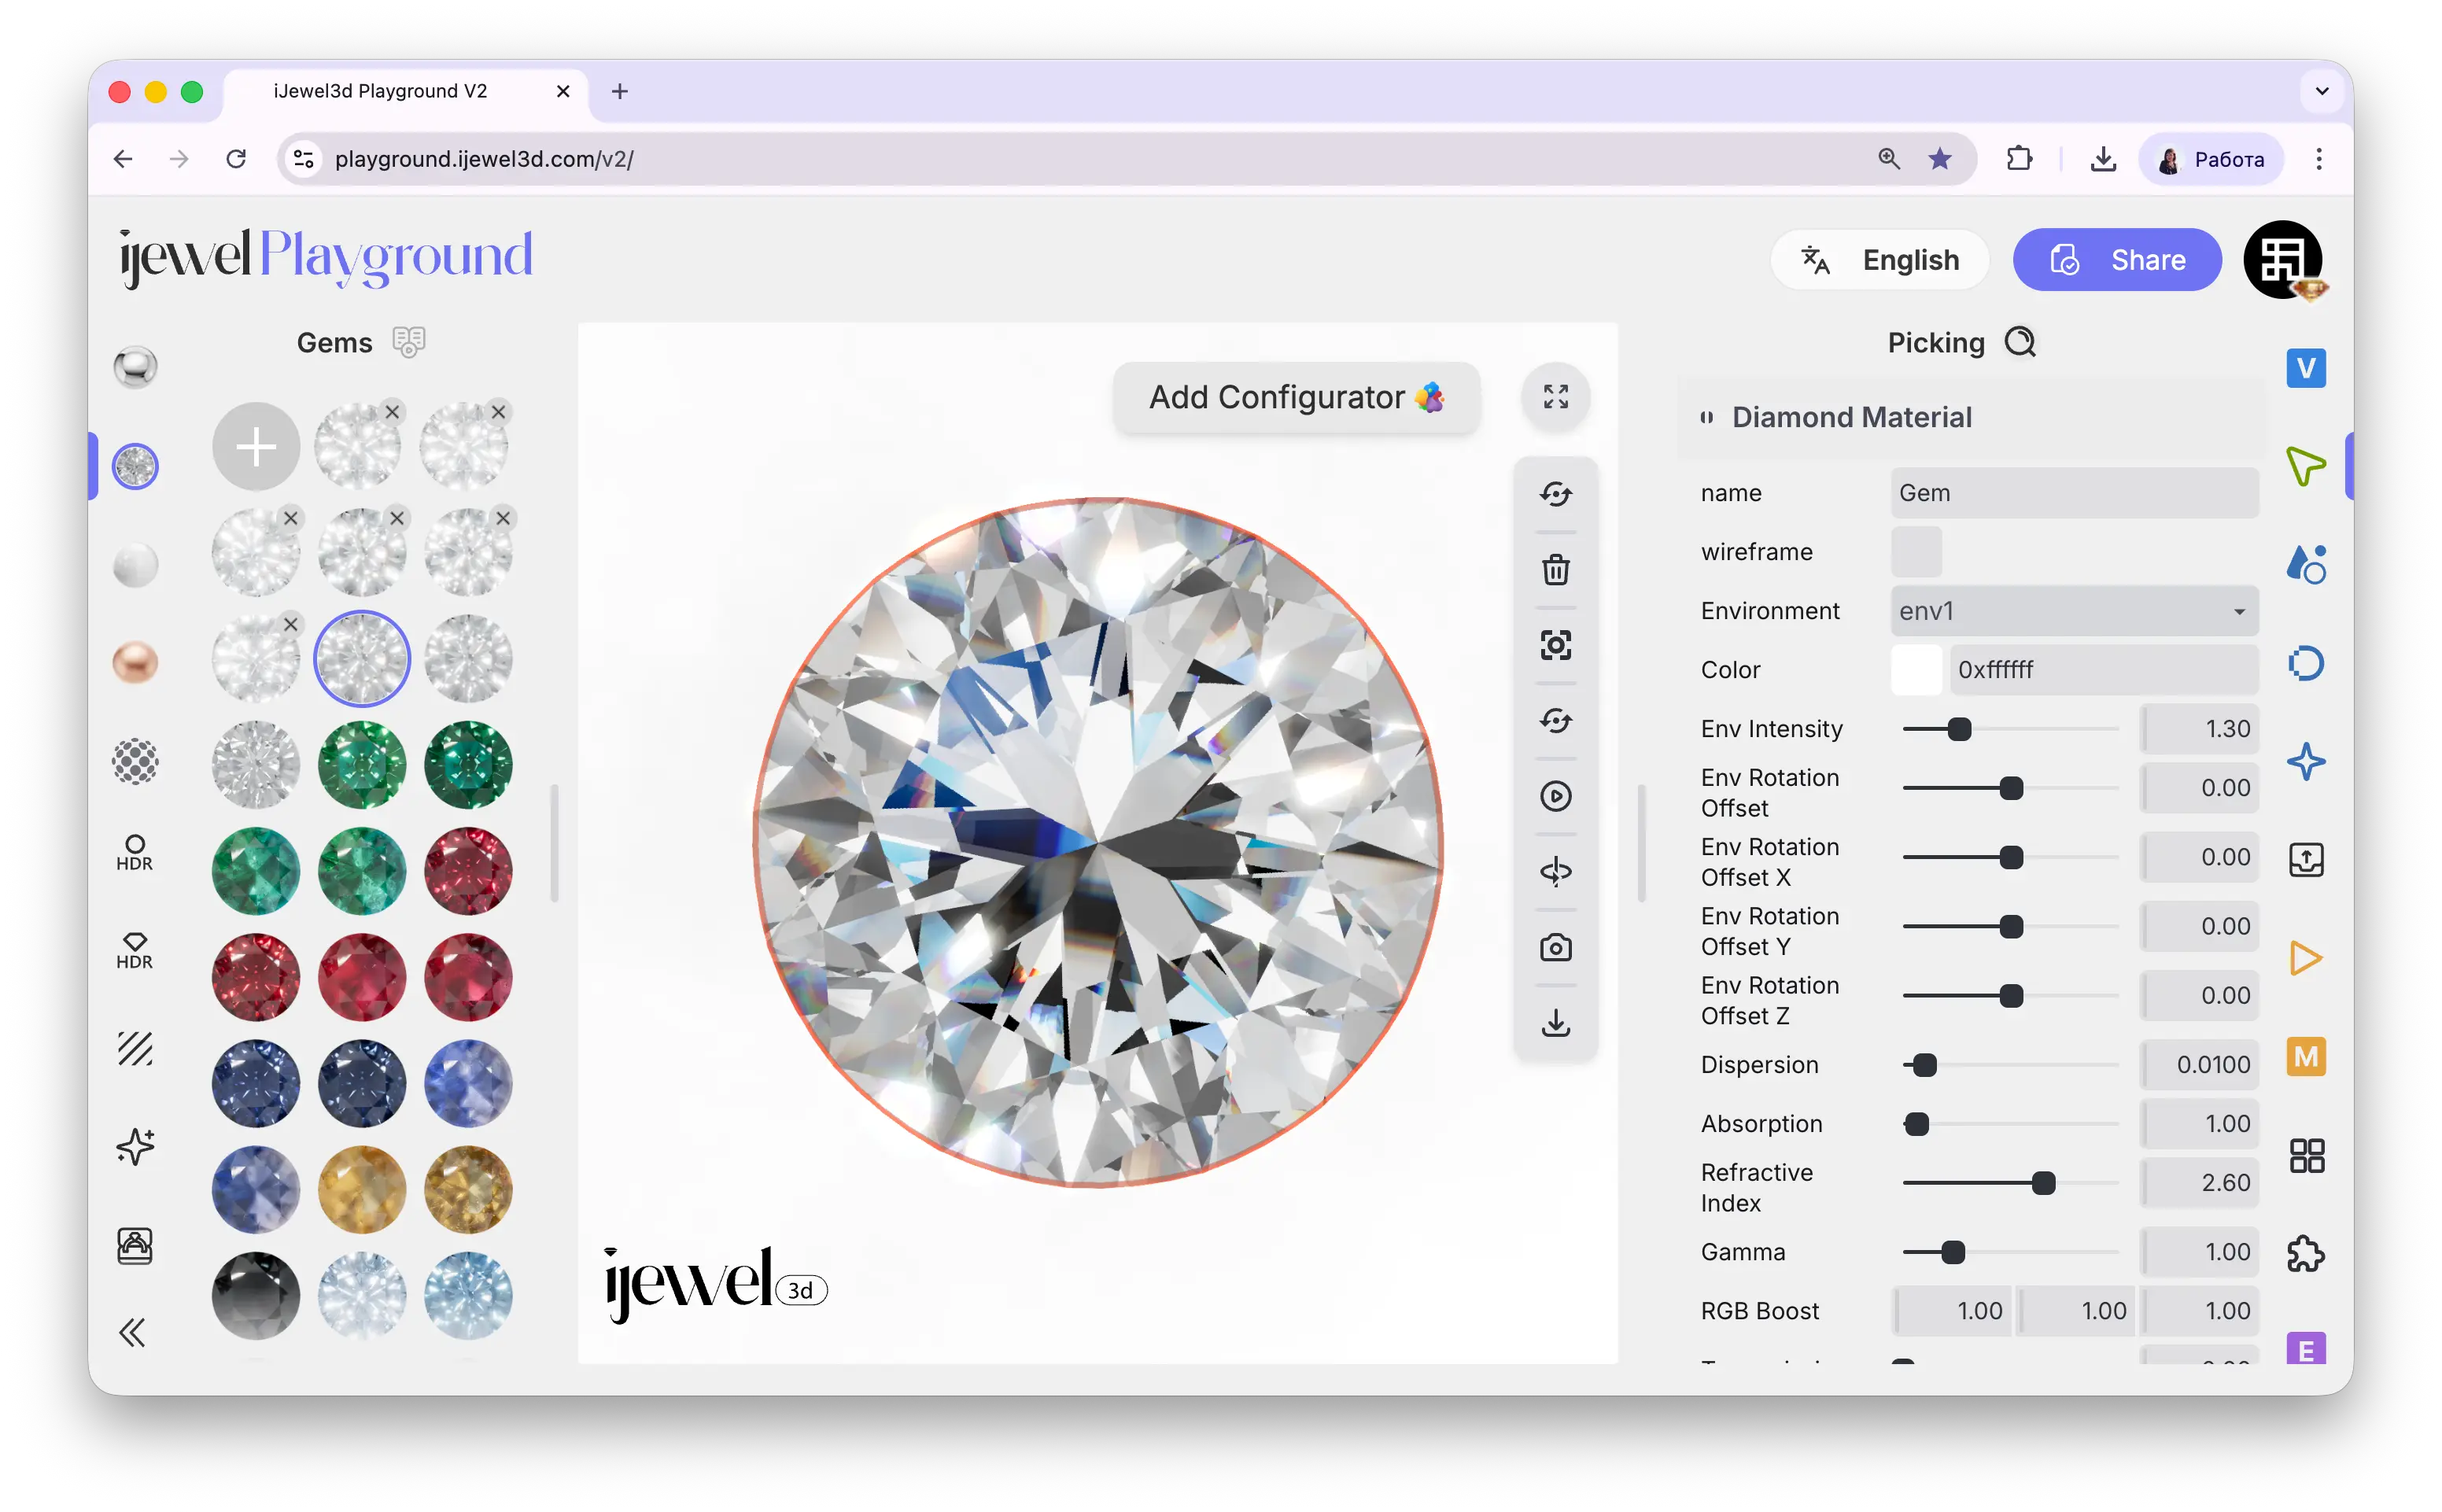
Task: Open the blue shapes materials tab
Action: pyautogui.click(x=2305, y=565)
